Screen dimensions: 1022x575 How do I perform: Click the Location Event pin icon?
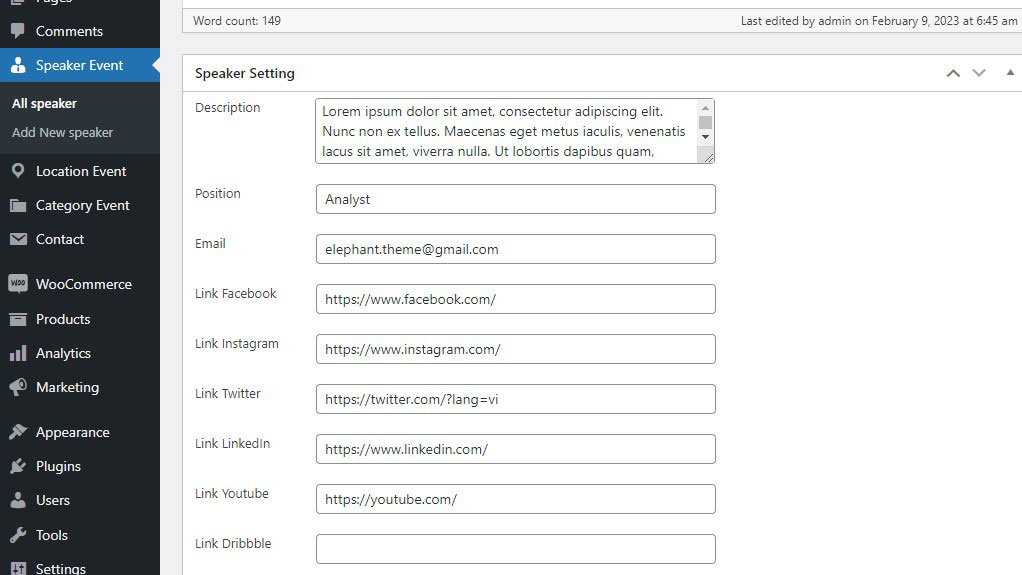click(x=18, y=171)
